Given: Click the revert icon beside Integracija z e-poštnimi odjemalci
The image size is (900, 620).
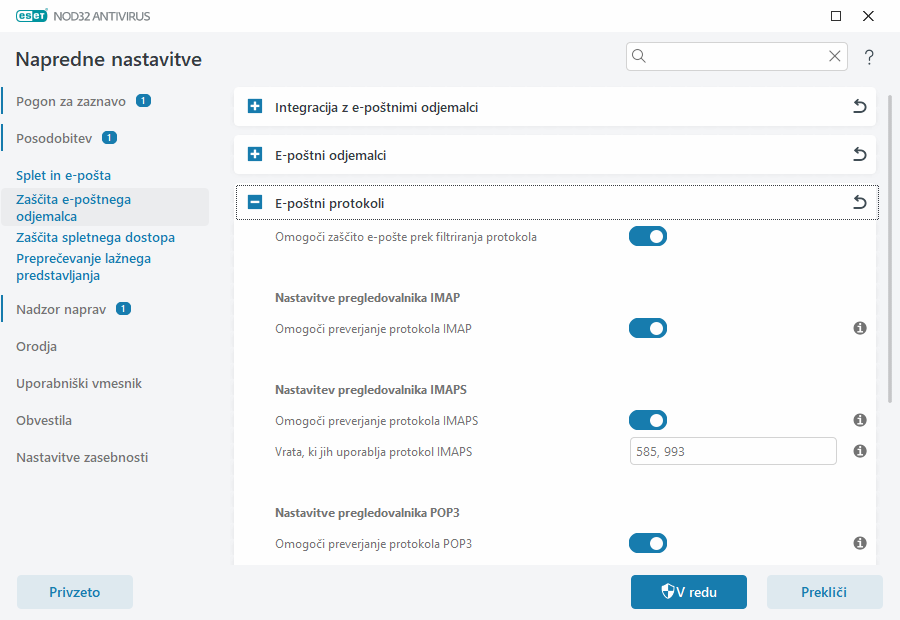Looking at the screenshot, I should point(859,106).
